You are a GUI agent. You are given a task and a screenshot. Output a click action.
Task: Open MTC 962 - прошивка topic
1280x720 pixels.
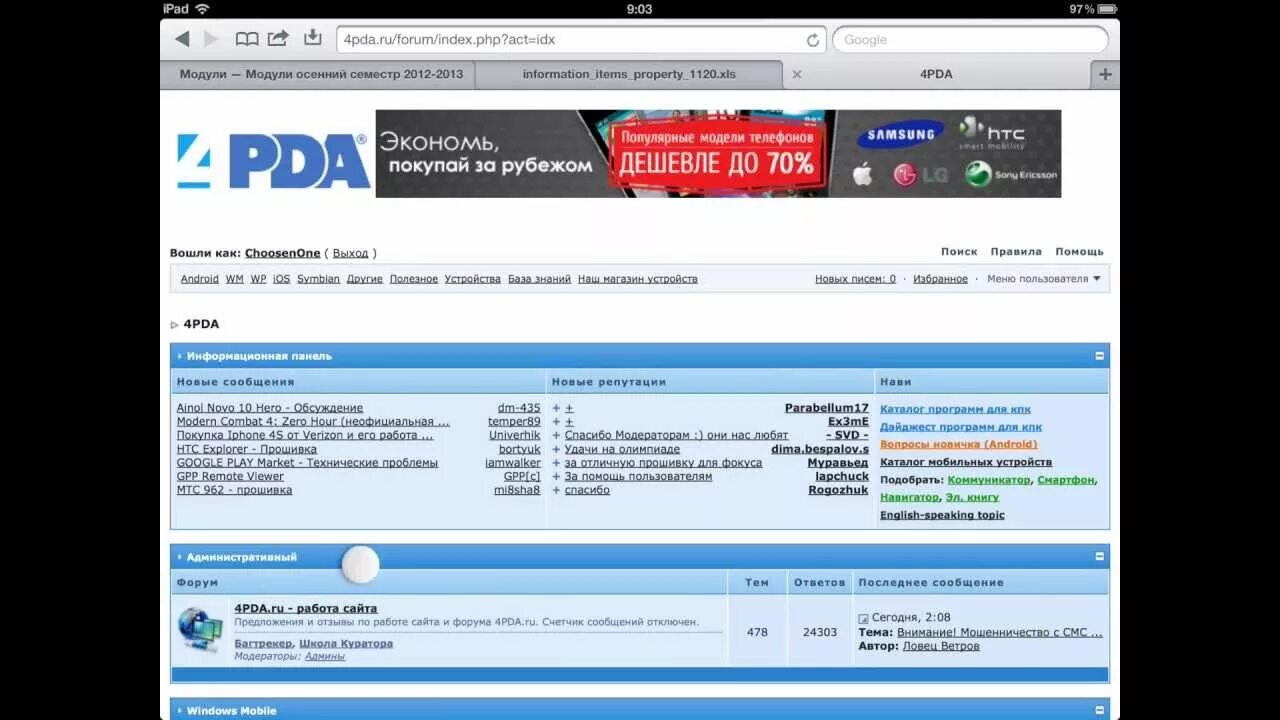pyautogui.click(x=235, y=490)
